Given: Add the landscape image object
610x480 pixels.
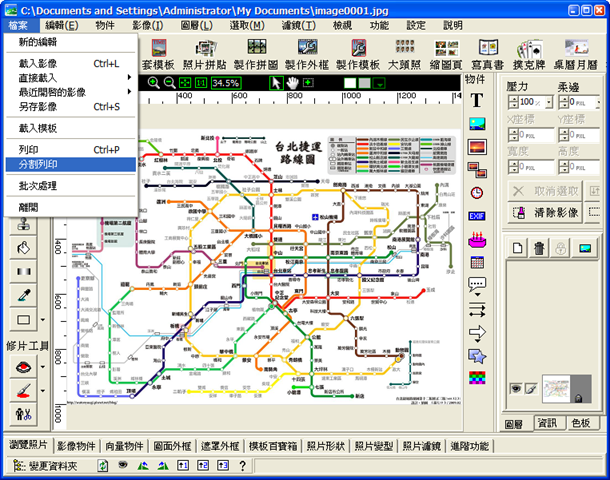Looking at the screenshot, I should tap(477, 124).
